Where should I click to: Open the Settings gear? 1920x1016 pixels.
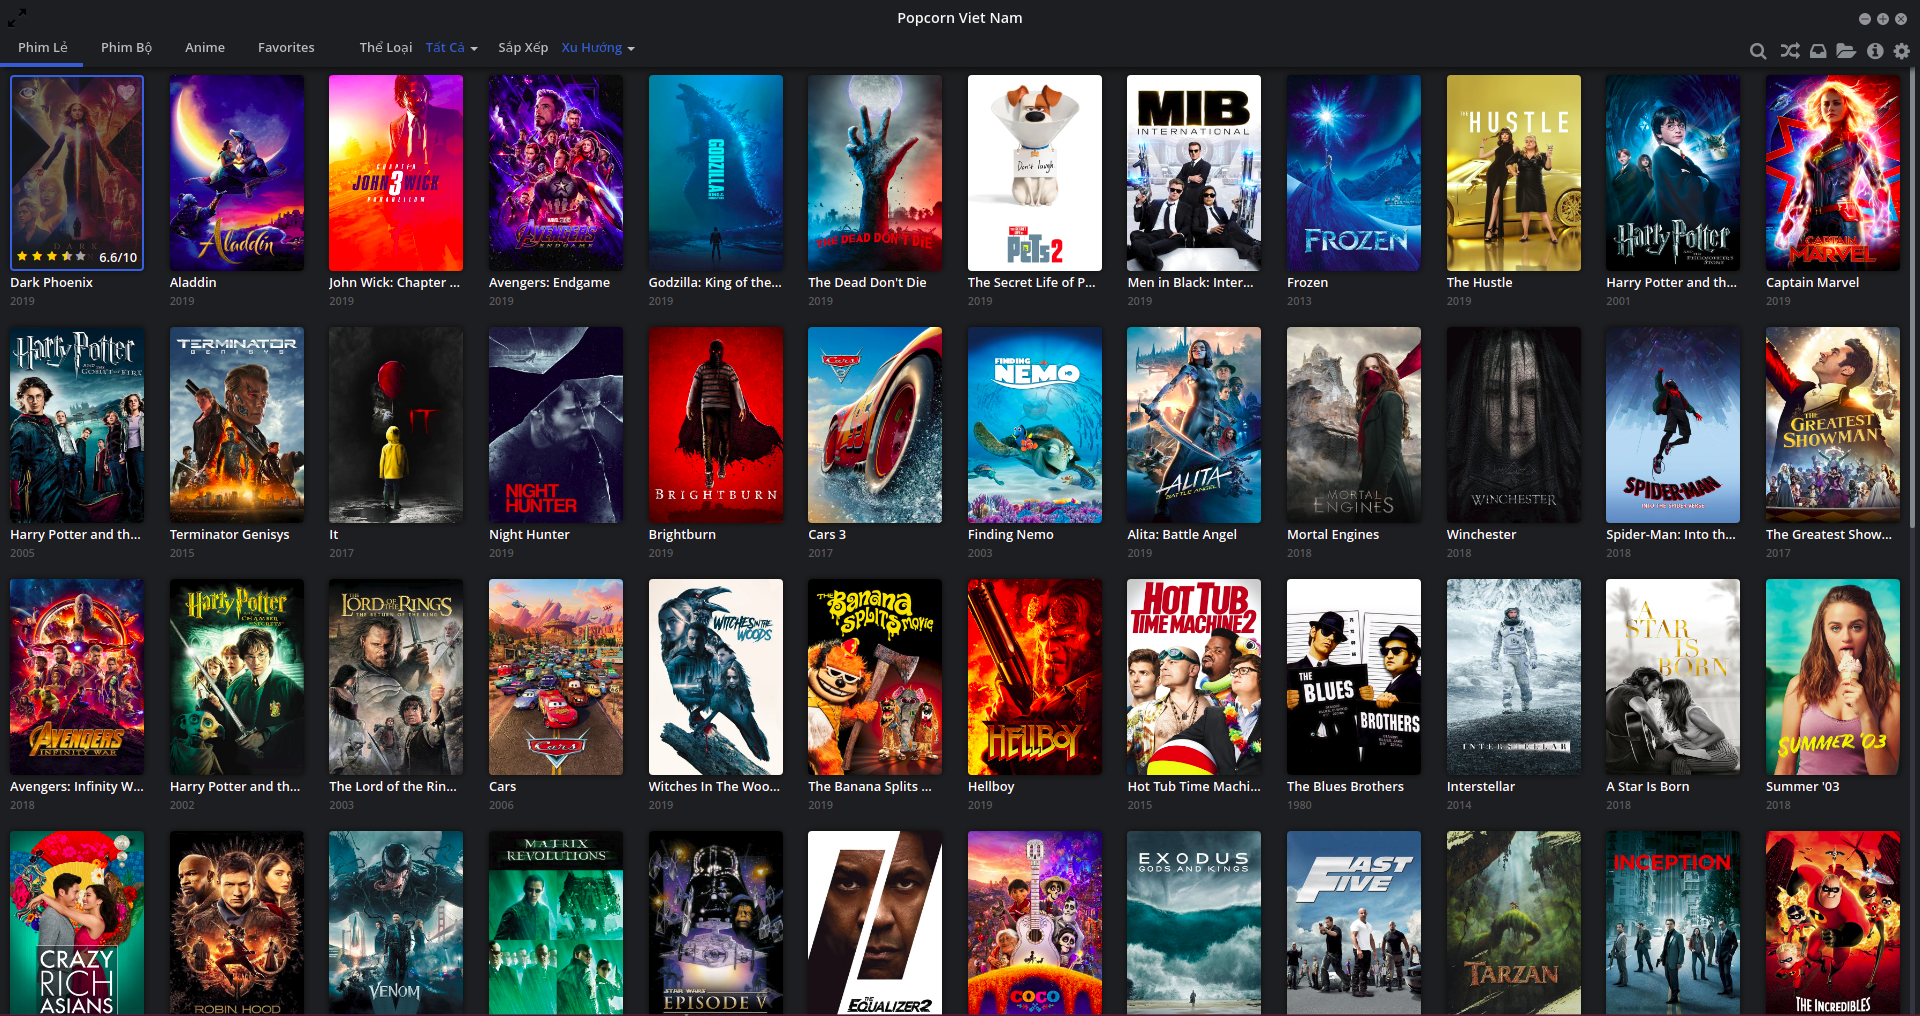tap(1902, 50)
